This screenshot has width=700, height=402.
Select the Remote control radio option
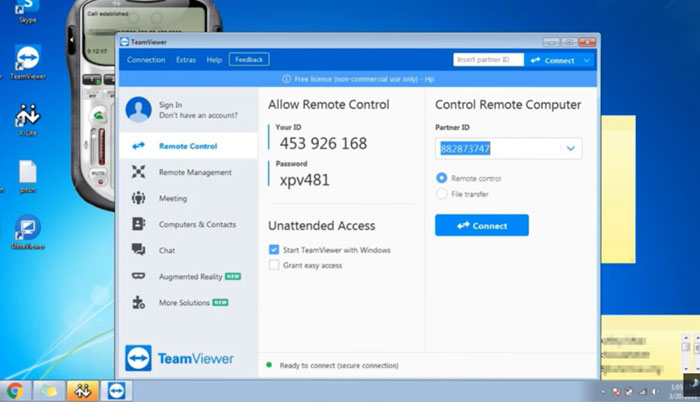coord(442,178)
